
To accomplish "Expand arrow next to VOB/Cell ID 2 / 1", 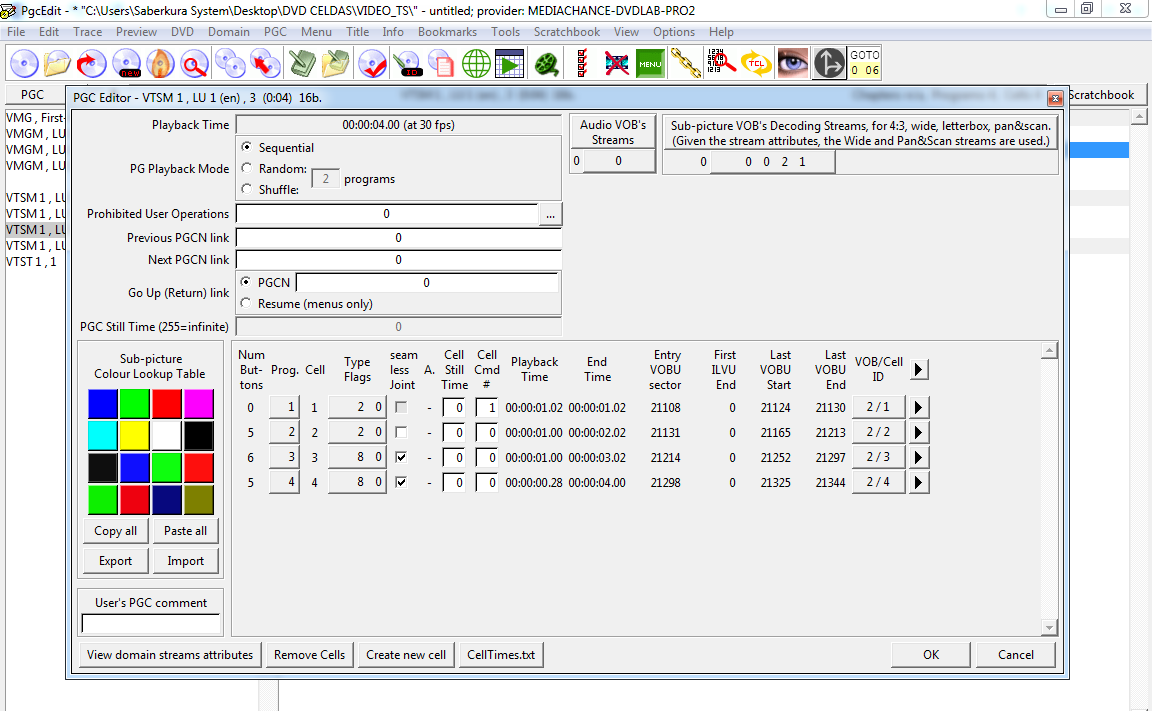I will pyautogui.click(x=920, y=407).
